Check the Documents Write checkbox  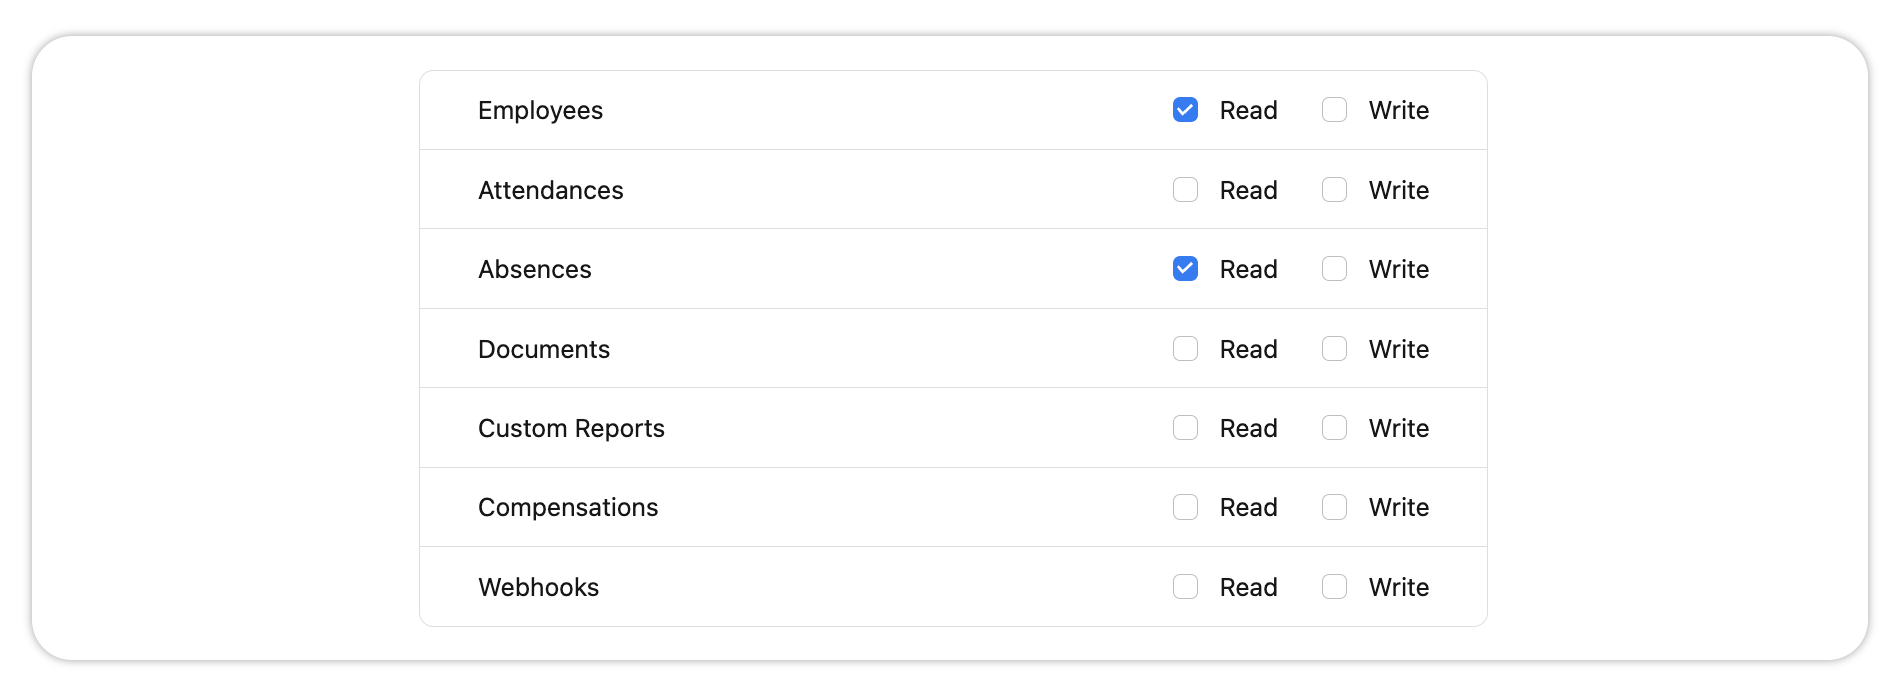pyautogui.click(x=1334, y=349)
